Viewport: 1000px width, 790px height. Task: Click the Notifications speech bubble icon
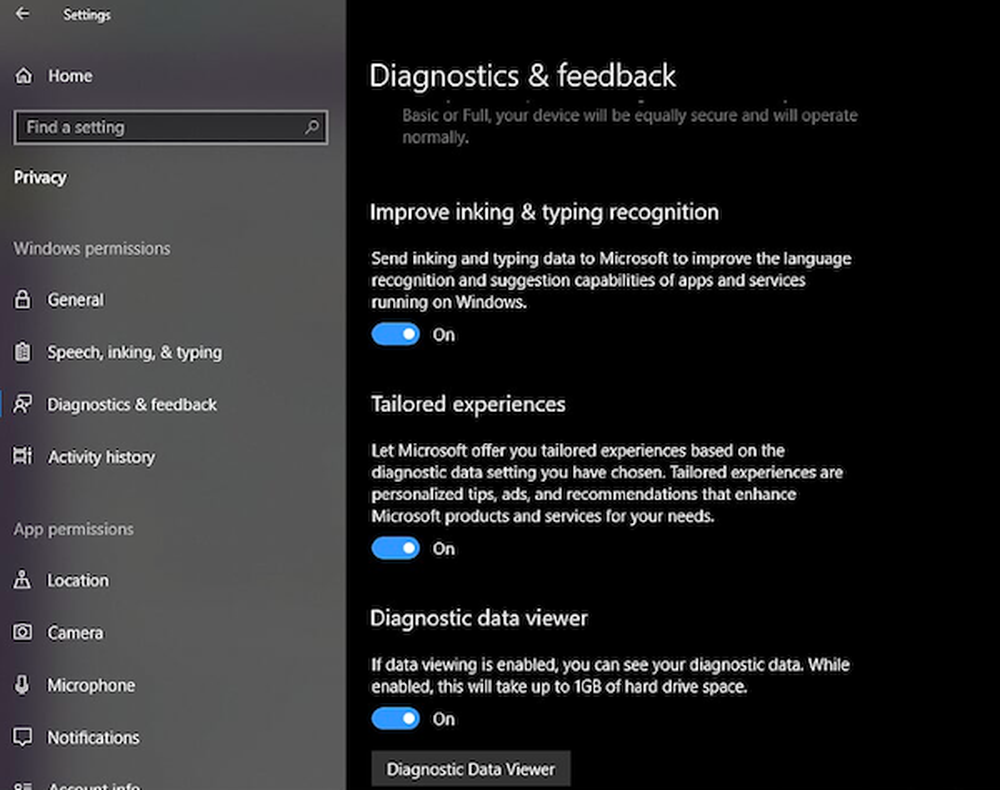[x=23, y=738]
